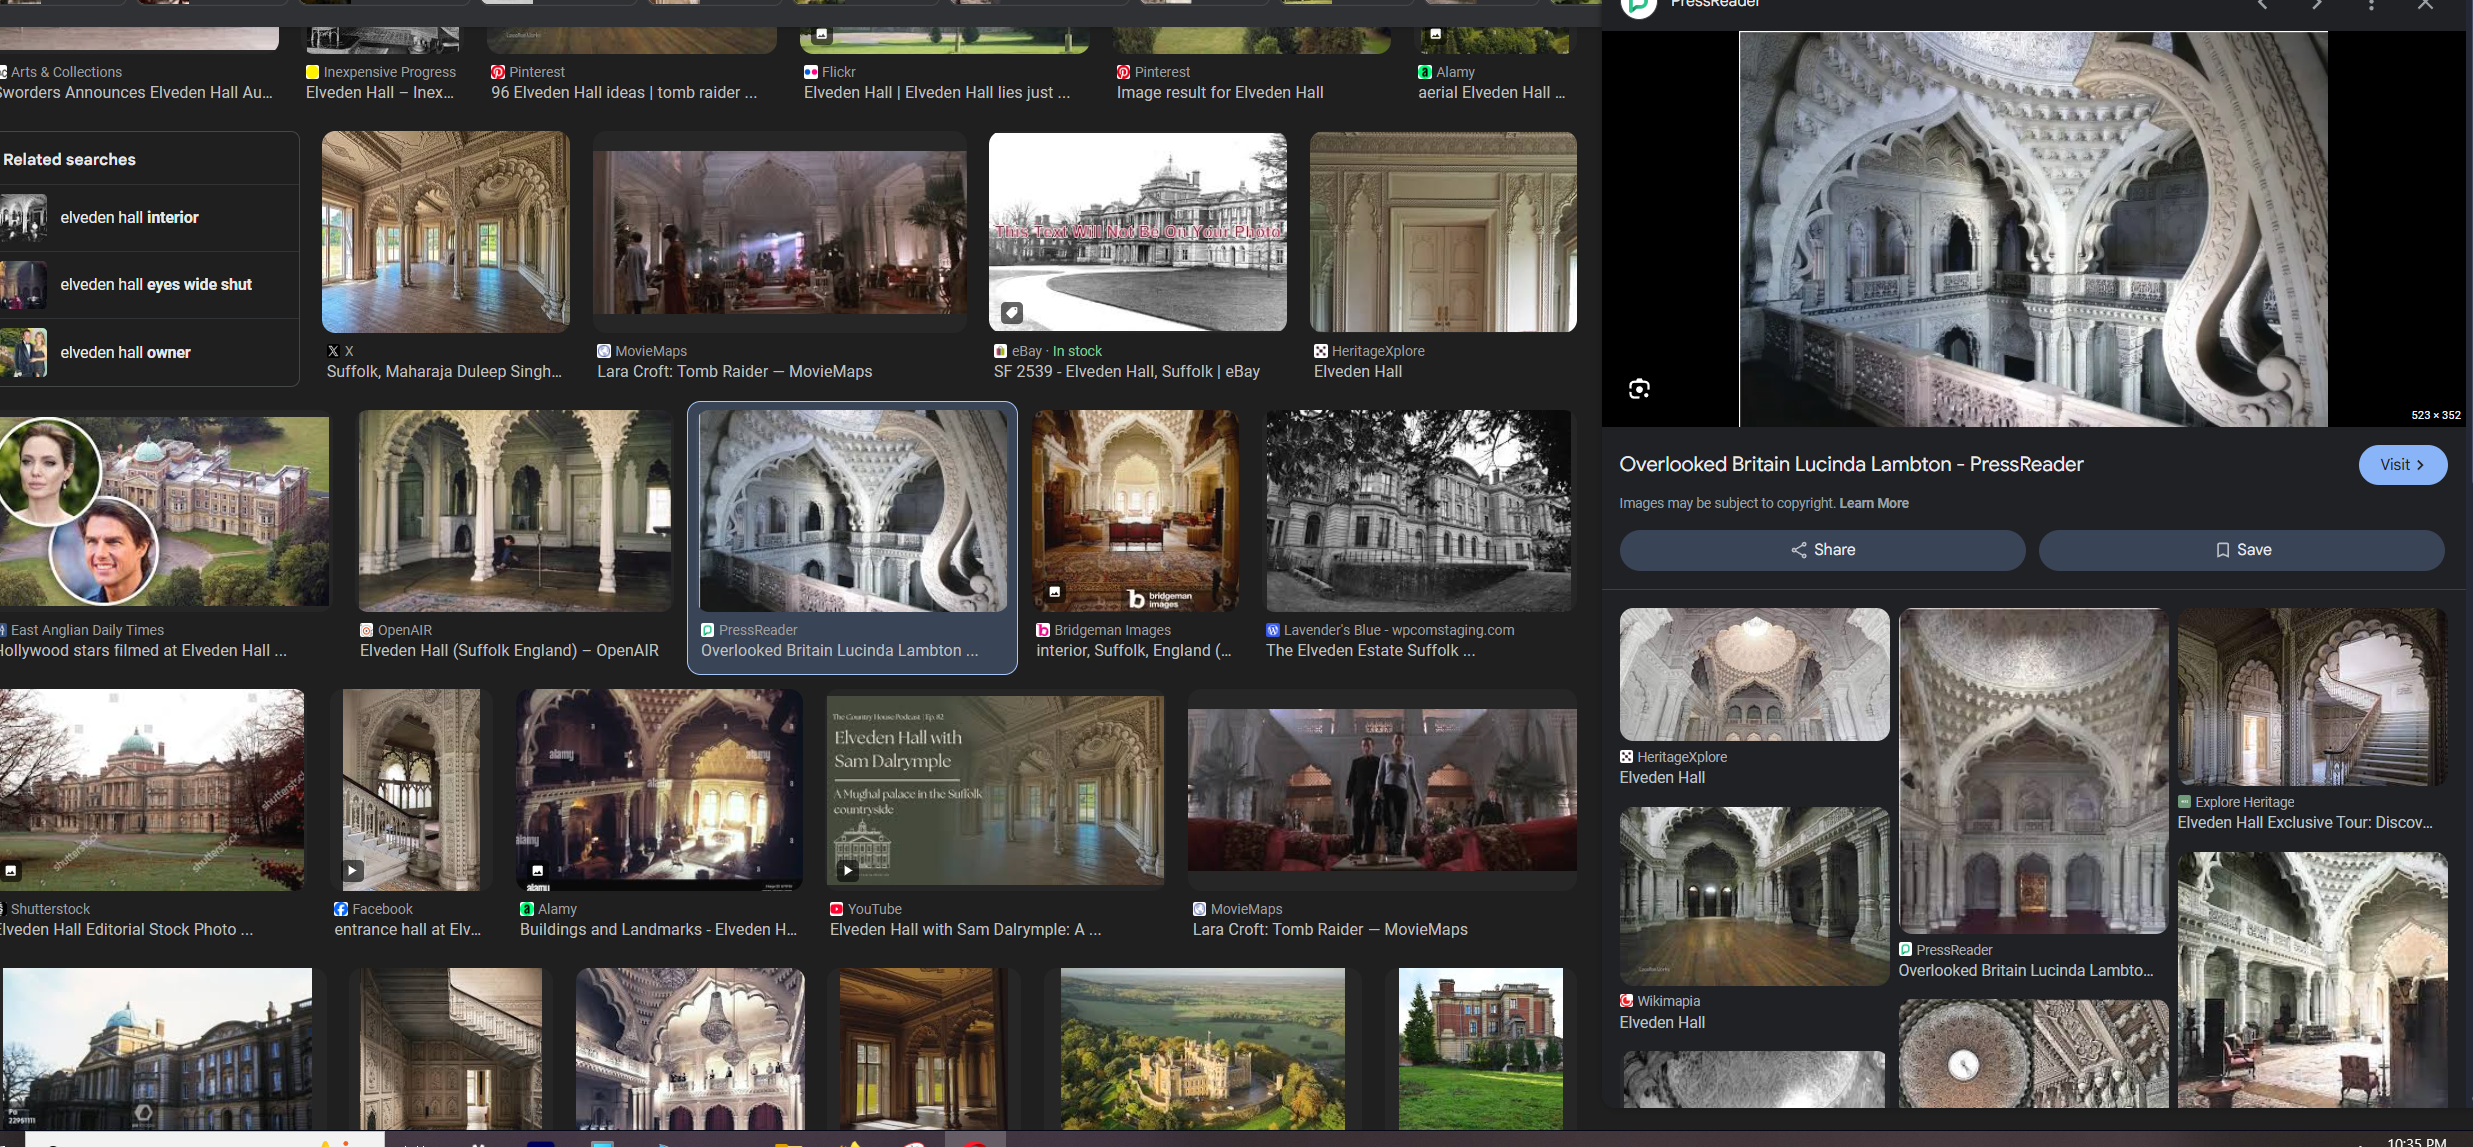Click the Alamy favicon beside aerial Elveden Hall
Screen dimensions: 2473x1147
click(x=1425, y=72)
